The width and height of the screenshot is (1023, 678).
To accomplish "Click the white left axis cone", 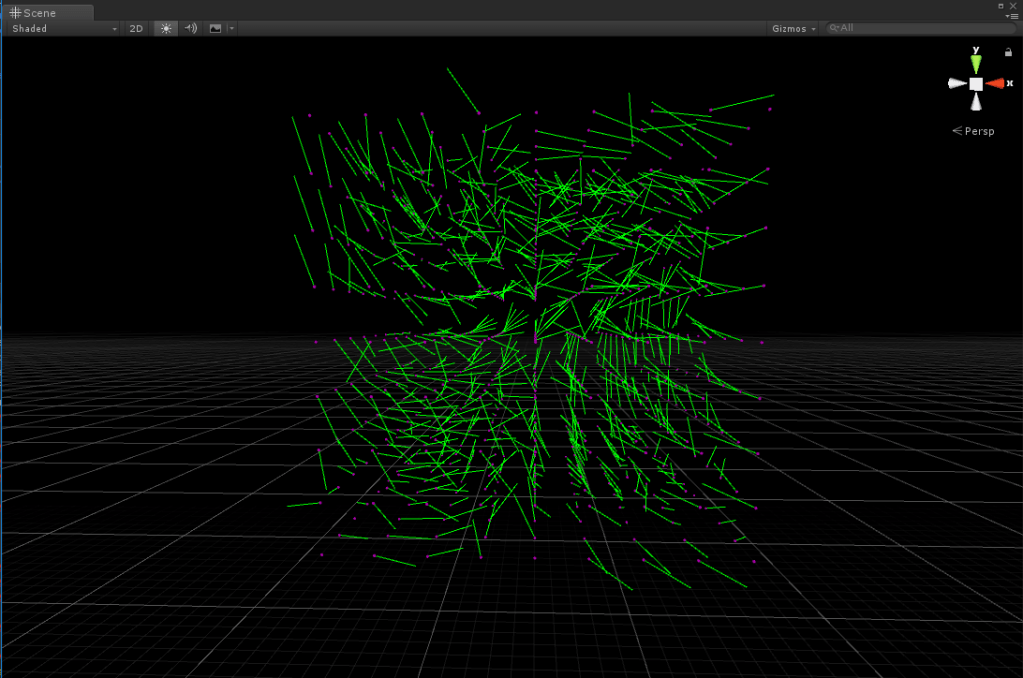I will (x=956, y=84).
